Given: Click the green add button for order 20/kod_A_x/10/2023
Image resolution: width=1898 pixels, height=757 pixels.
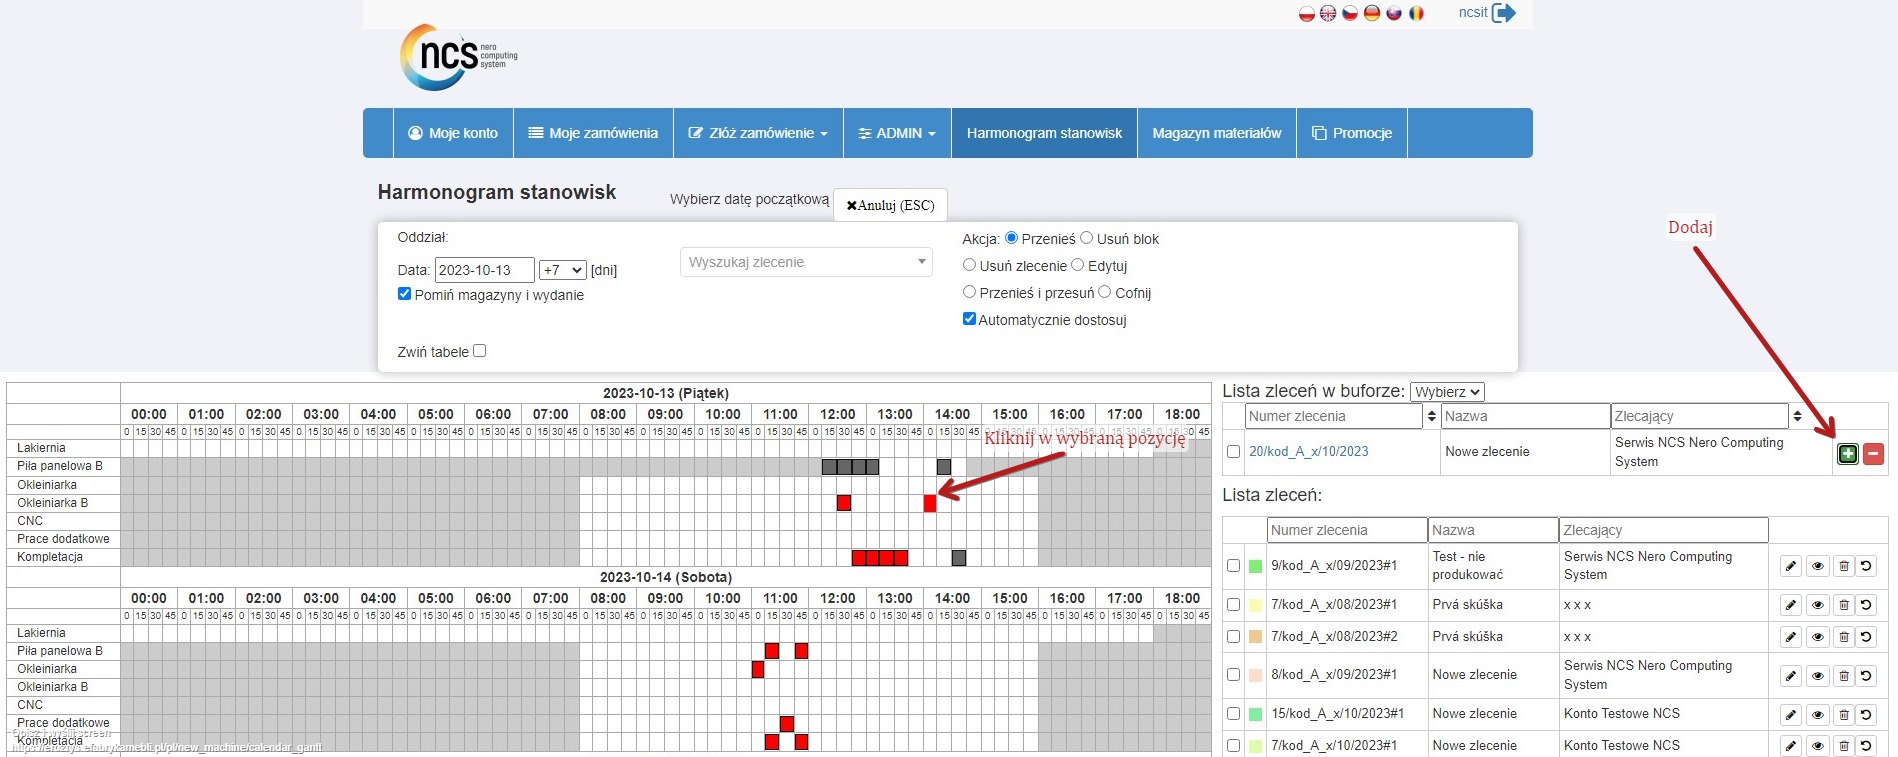Looking at the screenshot, I should 1847,454.
